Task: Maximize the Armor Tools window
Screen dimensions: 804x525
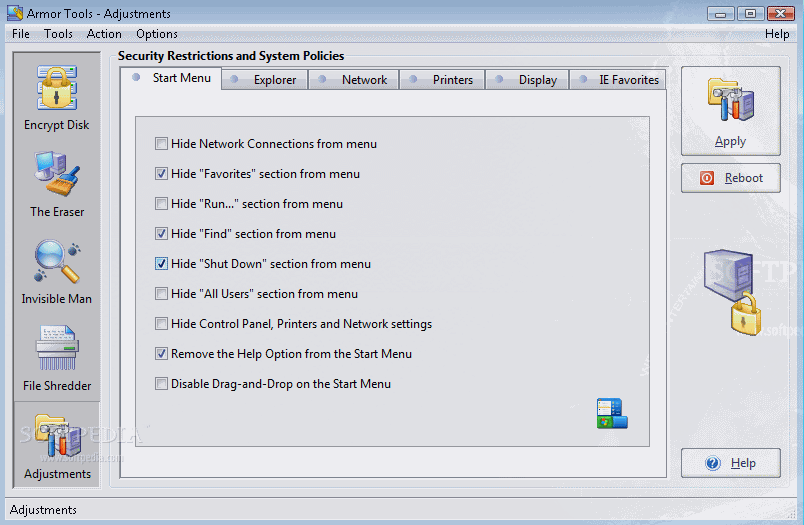Action: (x=750, y=13)
